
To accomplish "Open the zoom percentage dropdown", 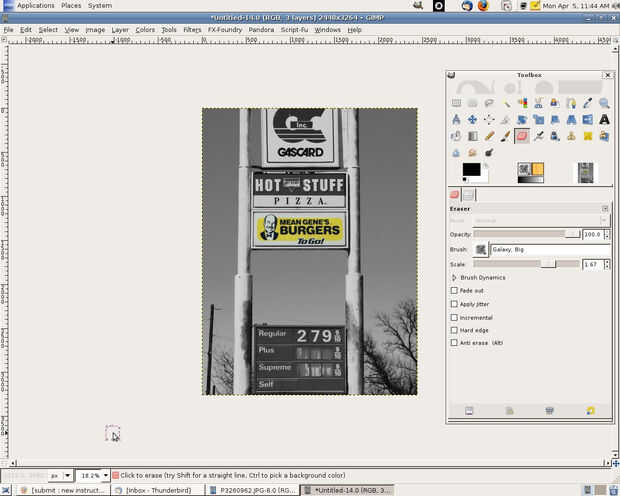I will pyautogui.click(x=107, y=475).
